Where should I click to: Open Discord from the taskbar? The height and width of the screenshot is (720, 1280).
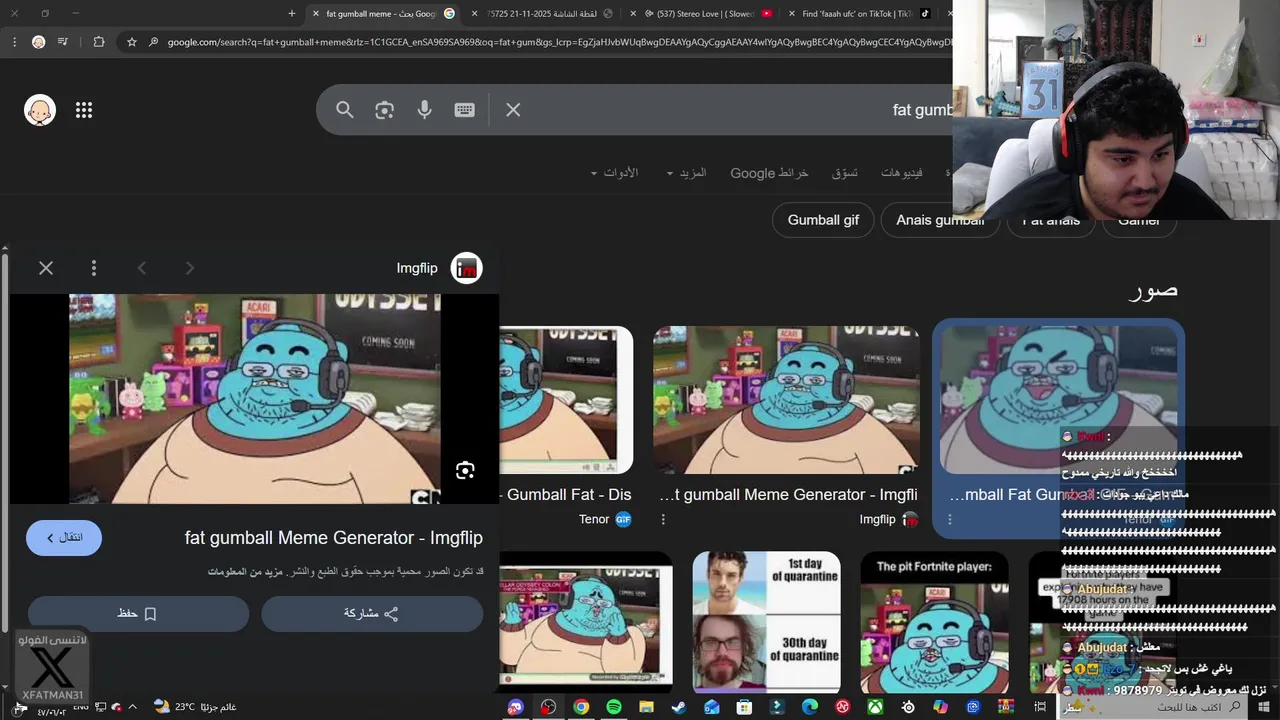[x=515, y=707]
